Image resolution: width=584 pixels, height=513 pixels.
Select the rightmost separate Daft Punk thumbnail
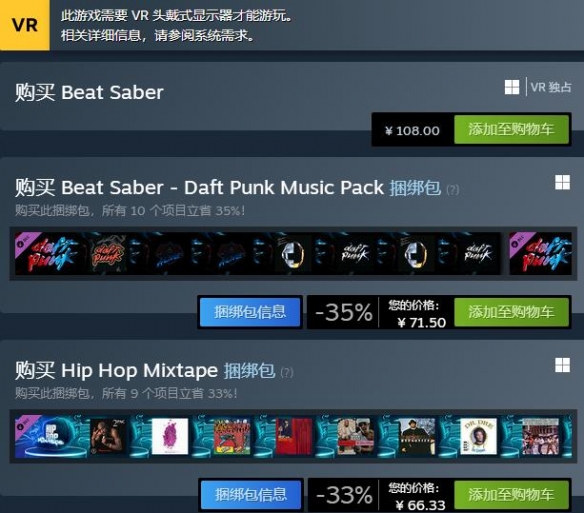click(540, 254)
